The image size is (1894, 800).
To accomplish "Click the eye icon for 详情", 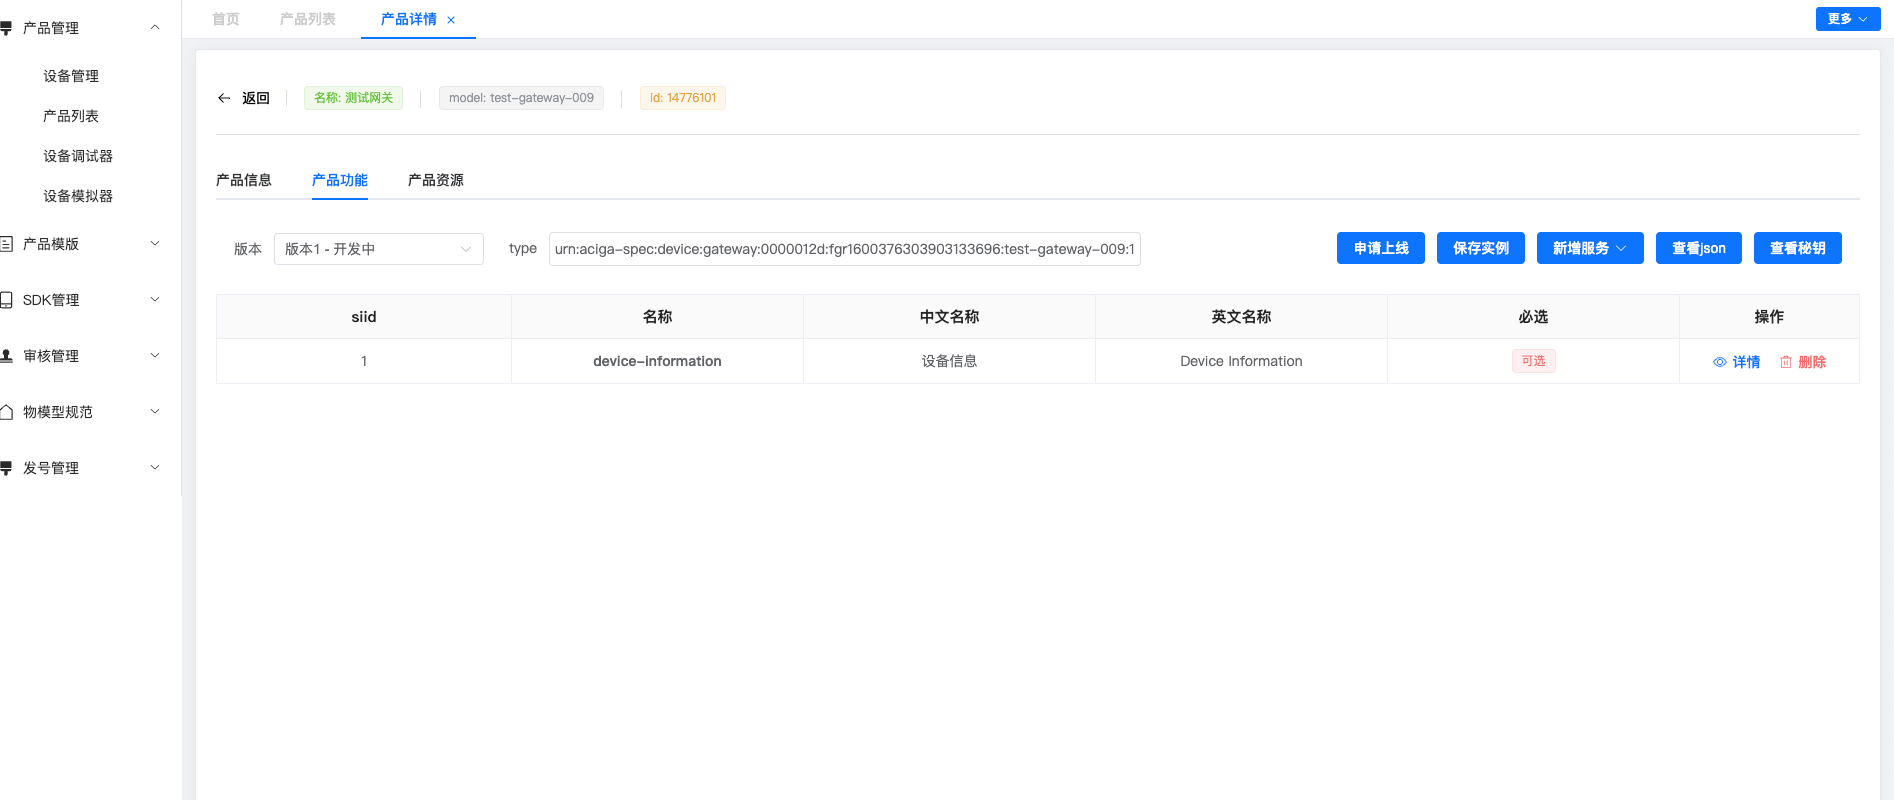I will pos(1719,362).
